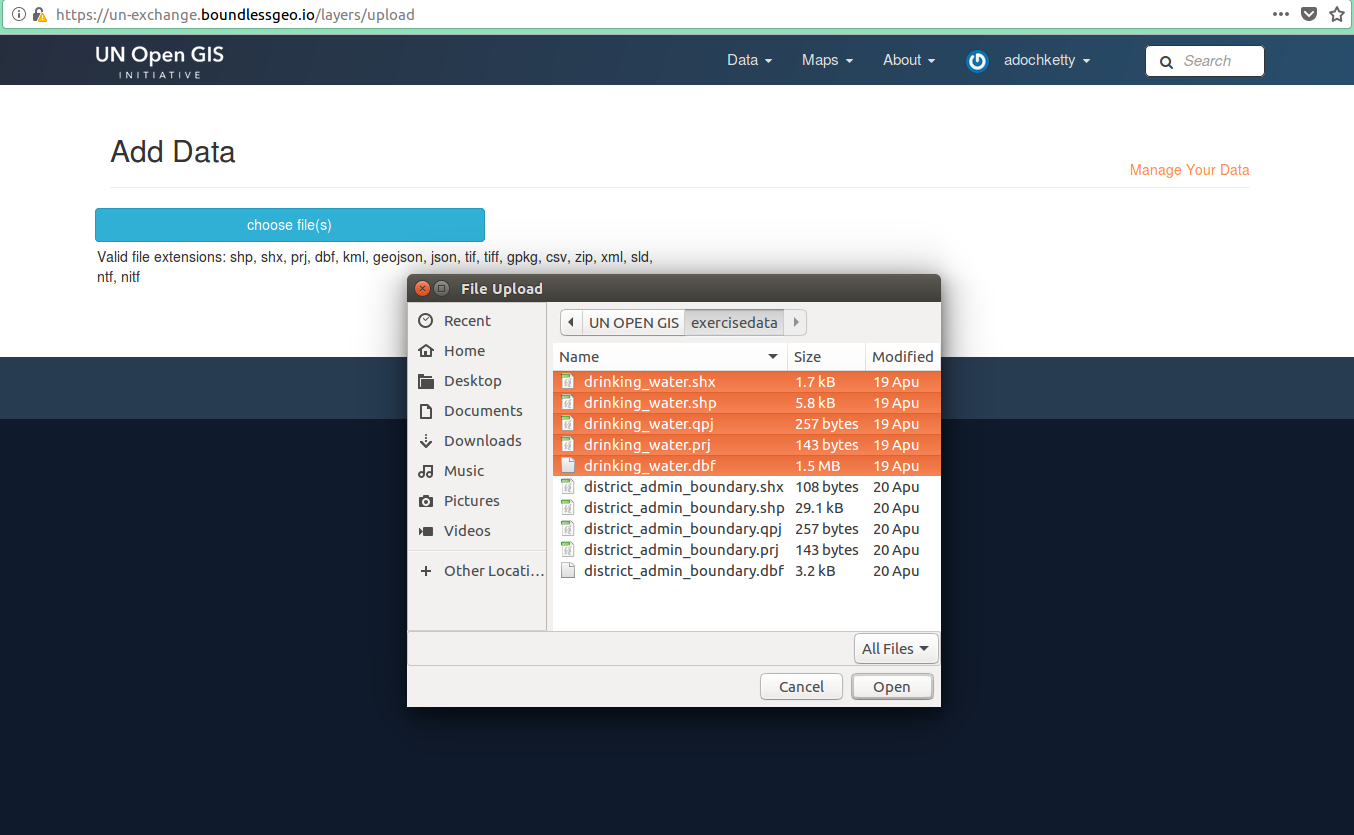
Task: Expand the adochketty user dropdown
Action: [x=1046, y=60]
